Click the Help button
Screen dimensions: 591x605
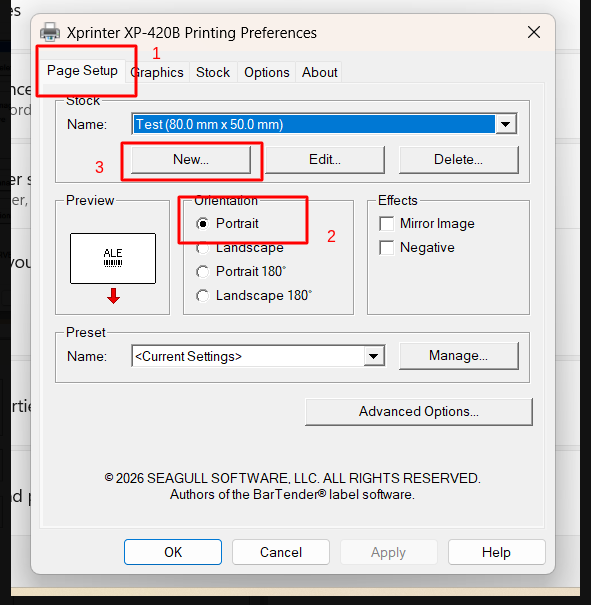pos(496,552)
